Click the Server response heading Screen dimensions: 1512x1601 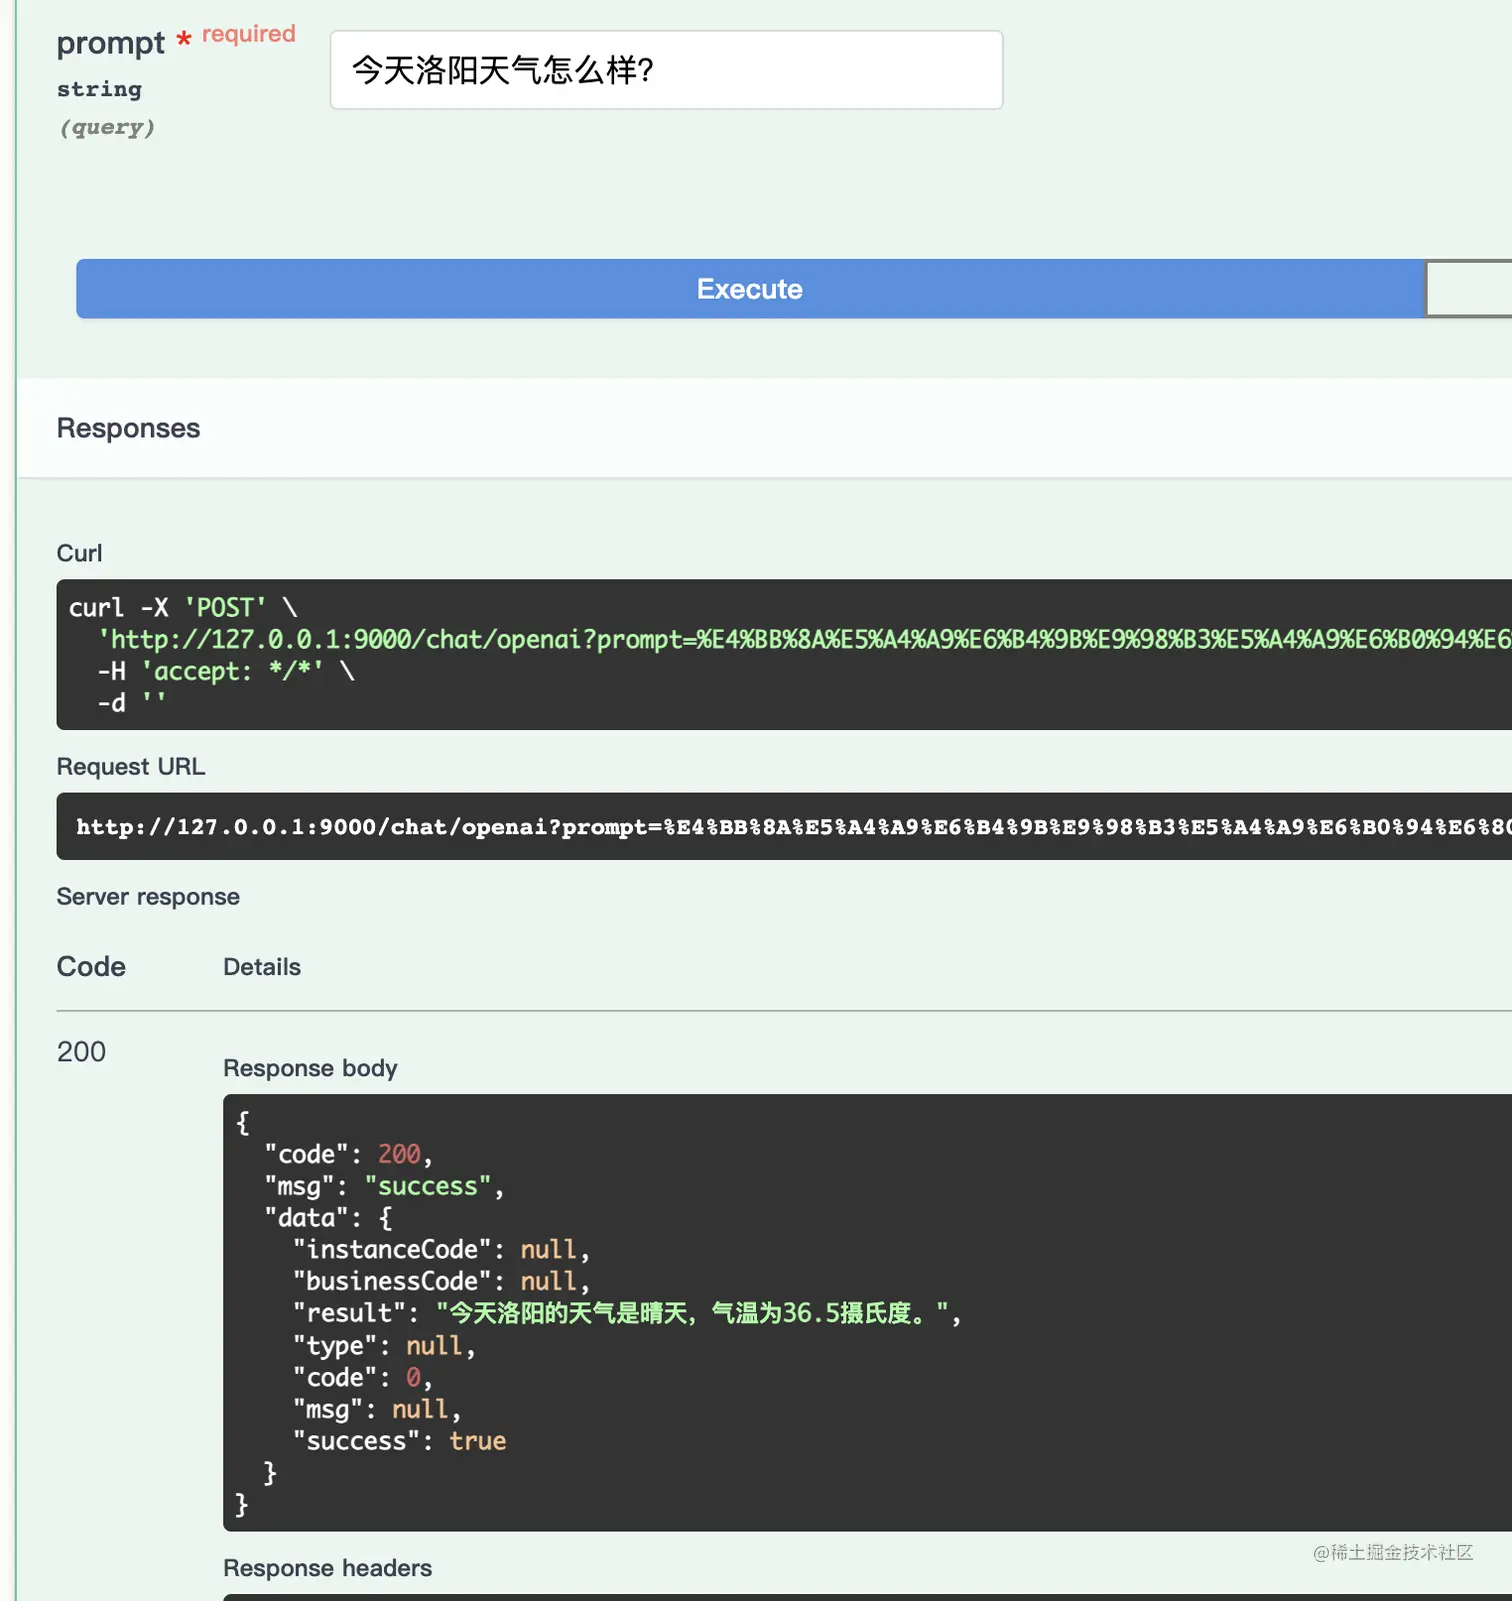click(x=148, y=897)
